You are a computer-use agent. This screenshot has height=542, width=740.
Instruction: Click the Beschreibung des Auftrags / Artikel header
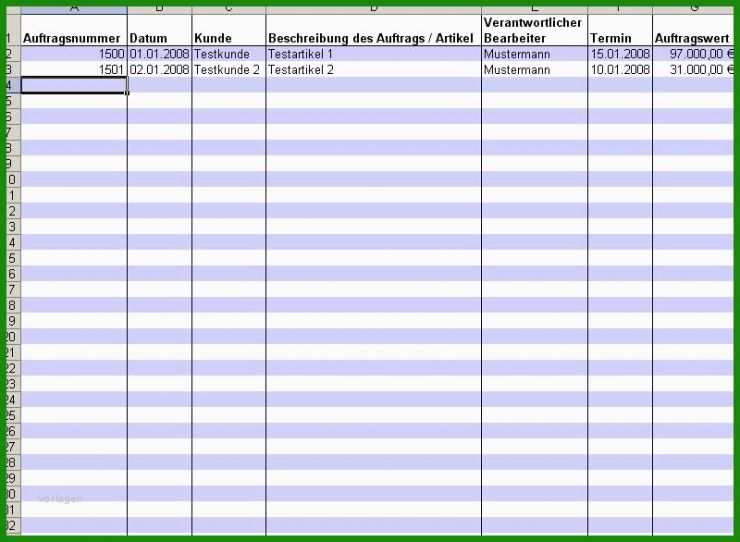tap(374, 30)
